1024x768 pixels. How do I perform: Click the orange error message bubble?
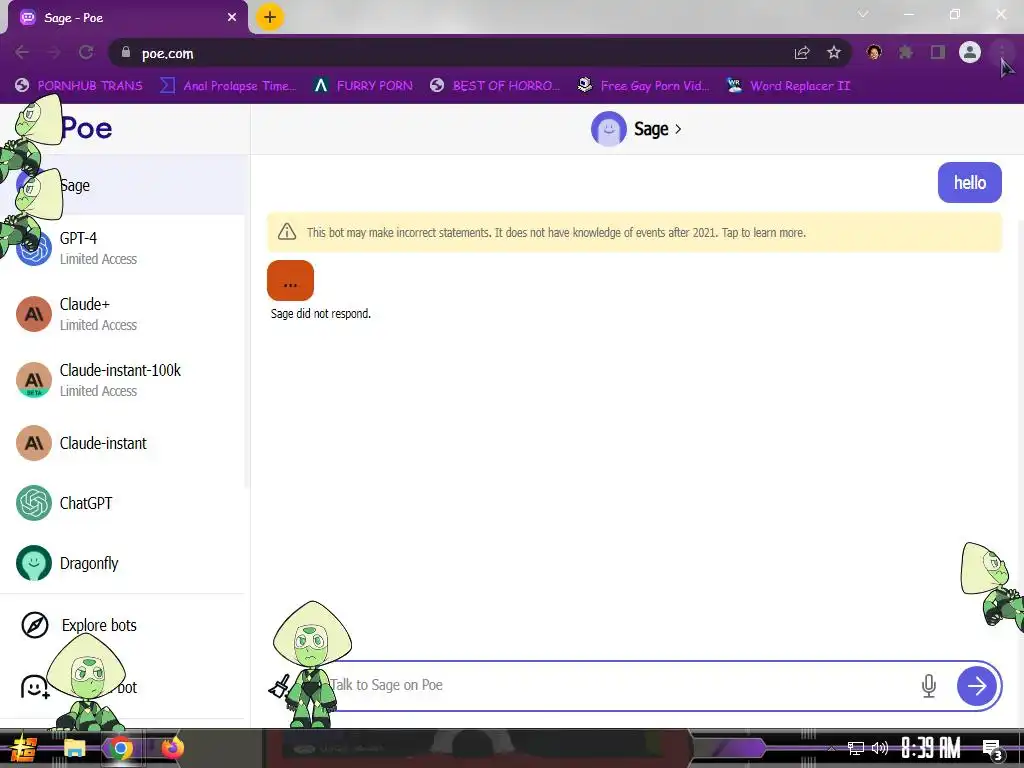[291, 281]
